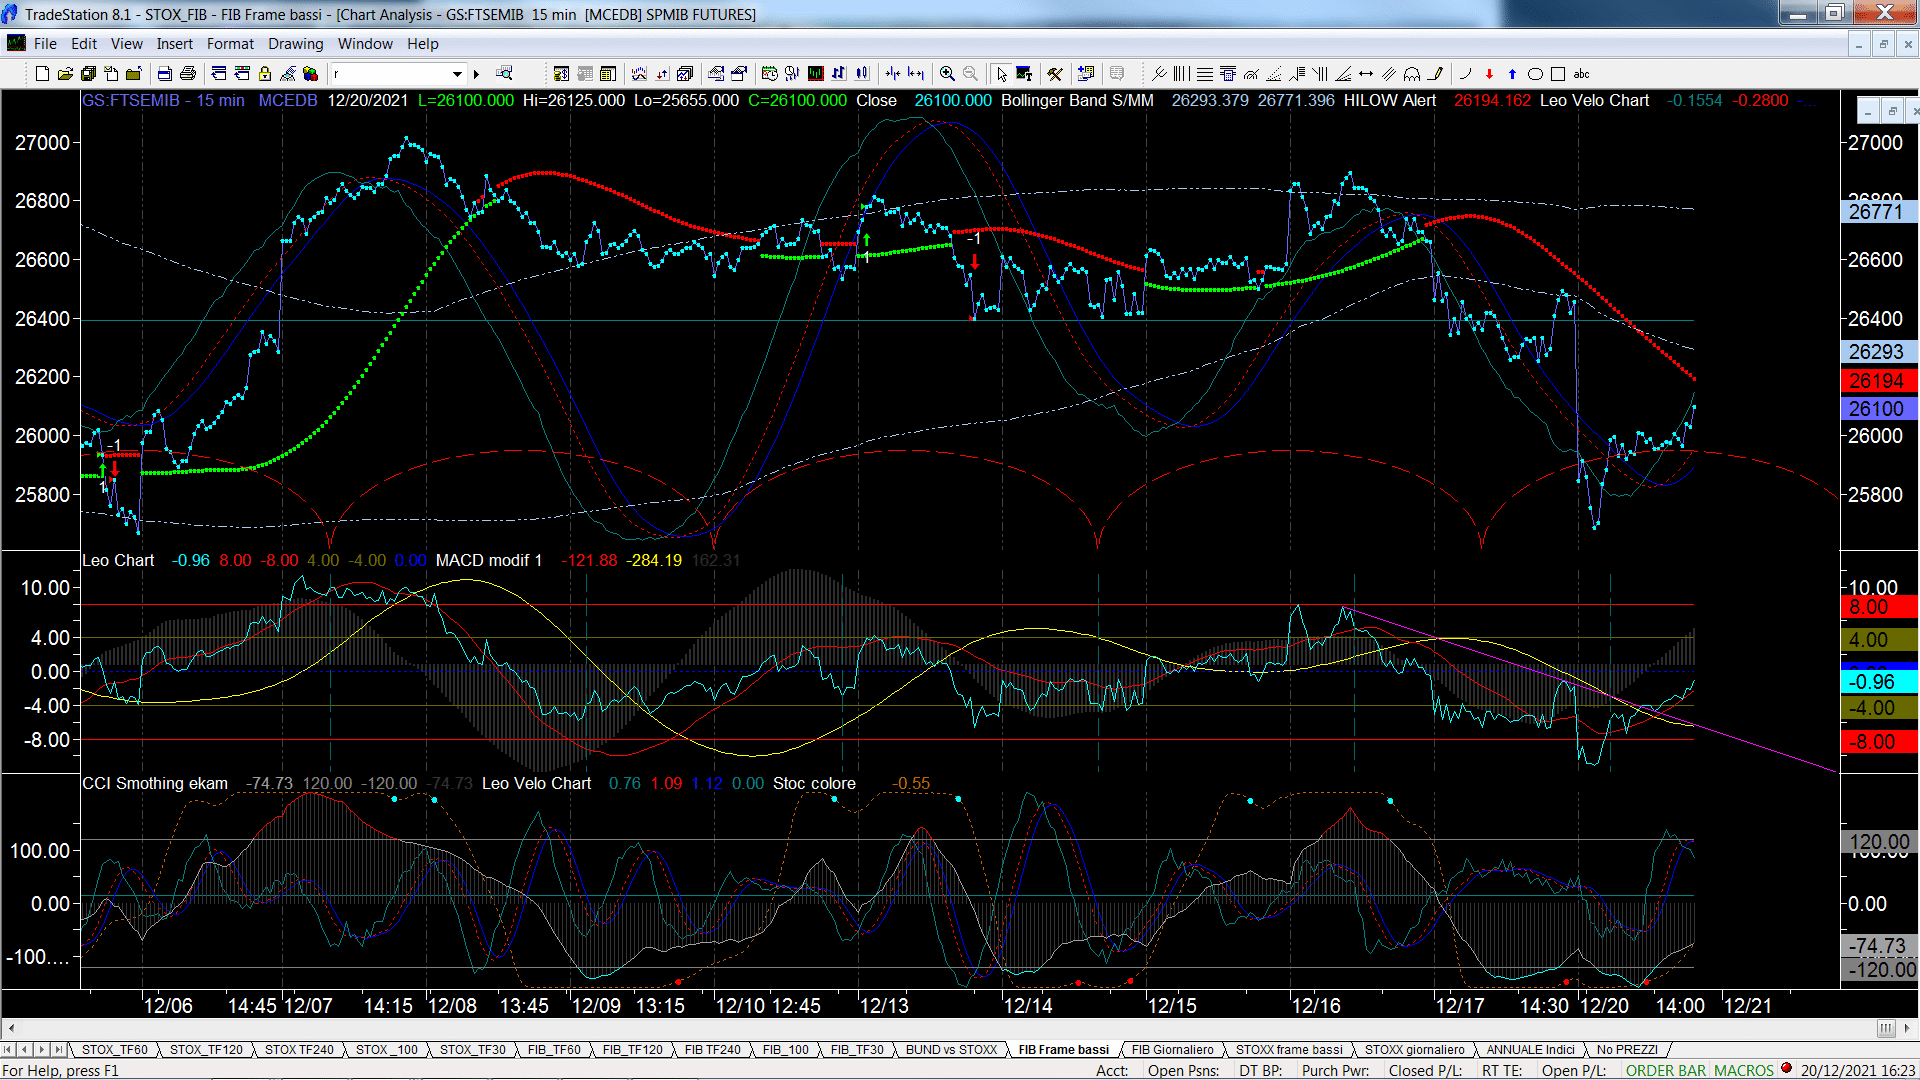This screenshot has height=1080, width=1920.
Task: Click the Print icon in toolbar
Action: [x=187, y=74]
